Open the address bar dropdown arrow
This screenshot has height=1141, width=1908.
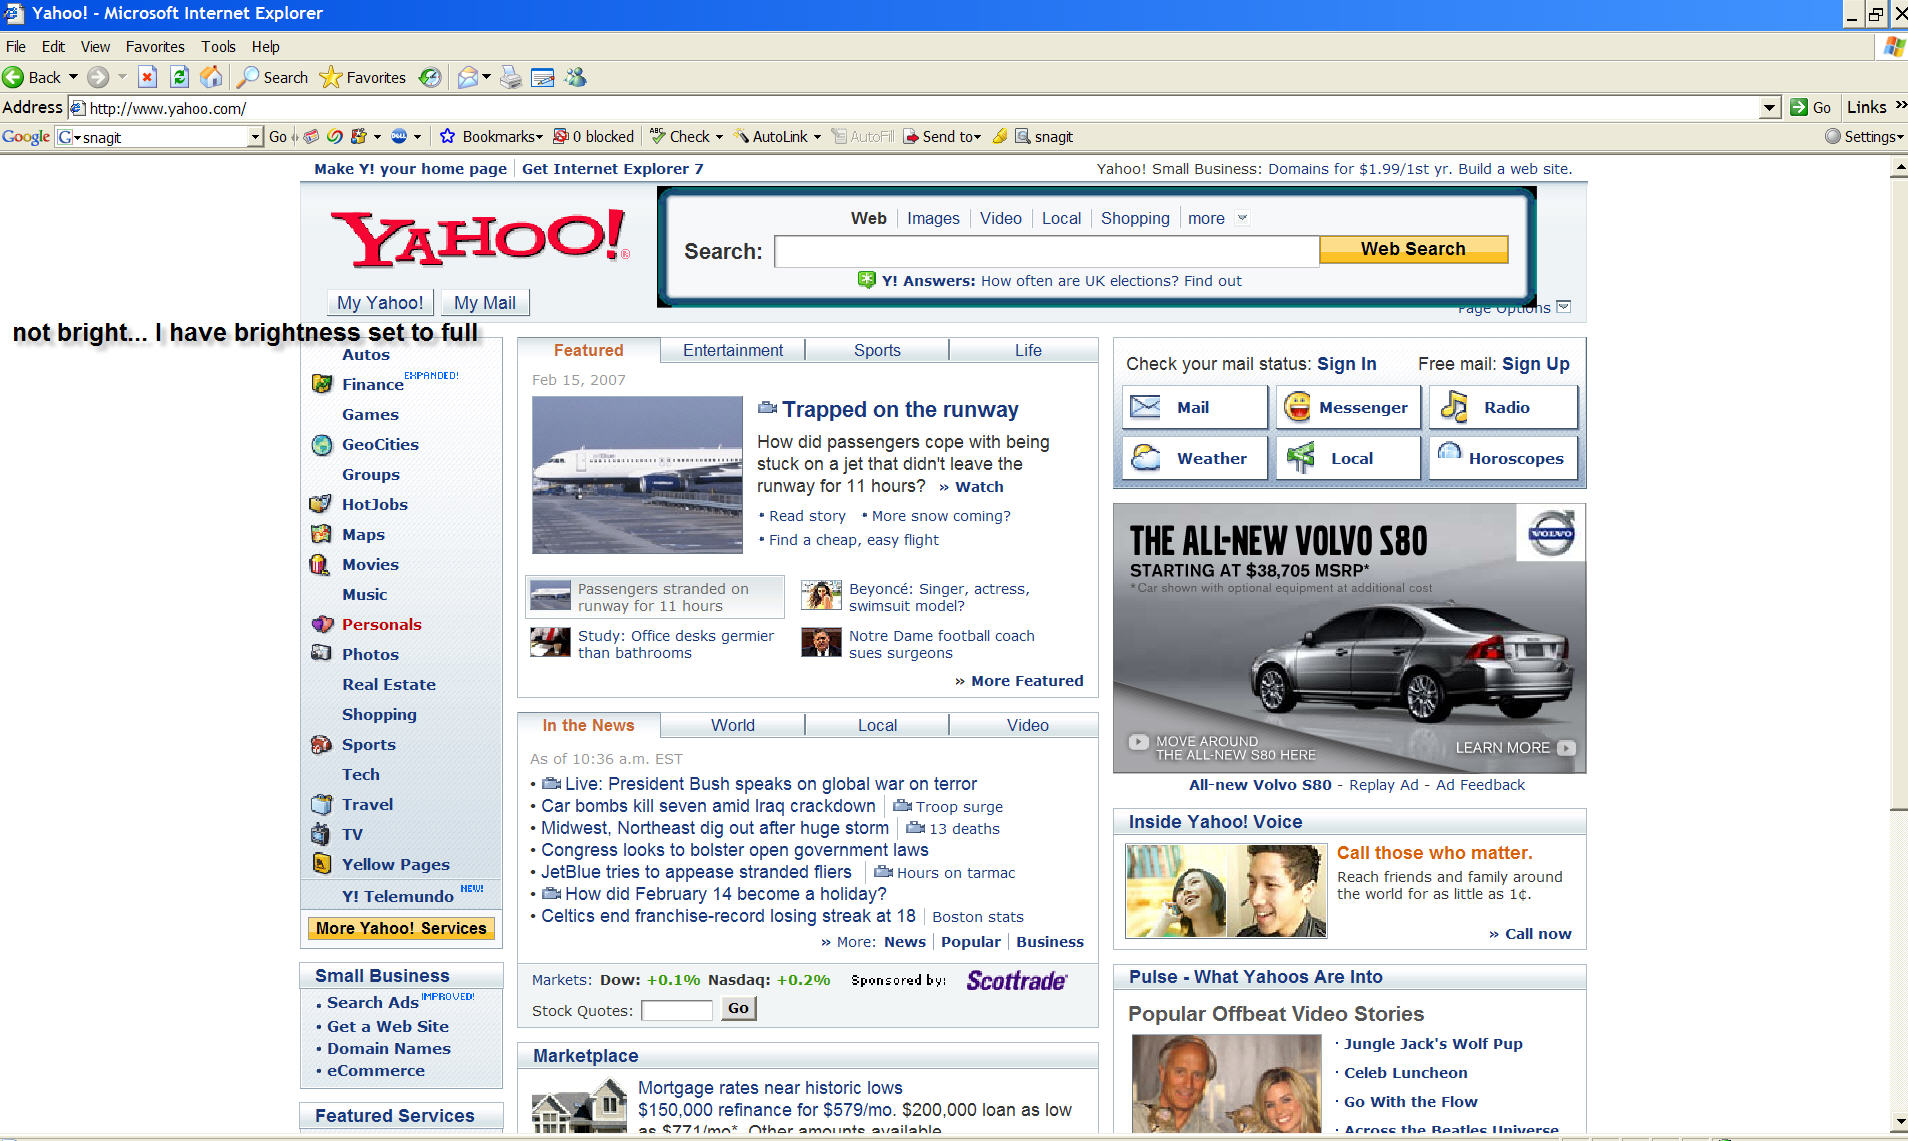pos(1769,108)
